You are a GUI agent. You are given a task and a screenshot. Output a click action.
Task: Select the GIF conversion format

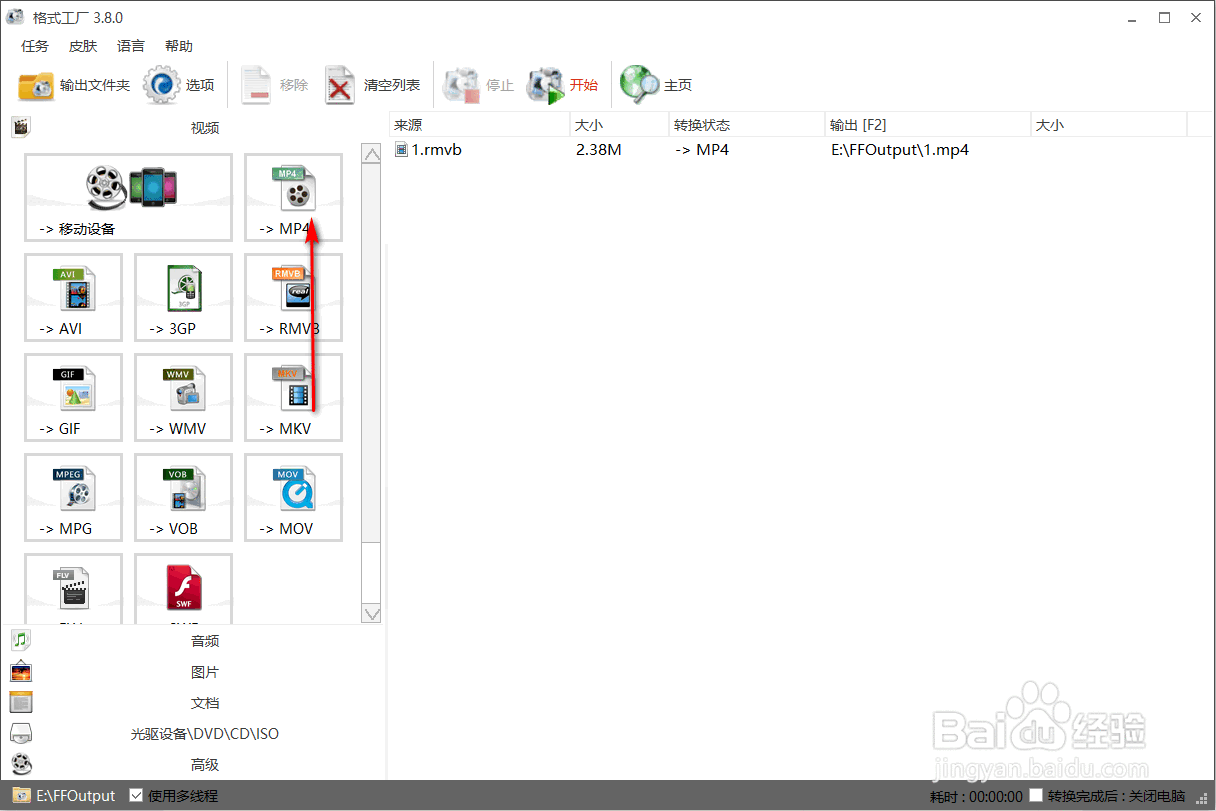point(73,397)
